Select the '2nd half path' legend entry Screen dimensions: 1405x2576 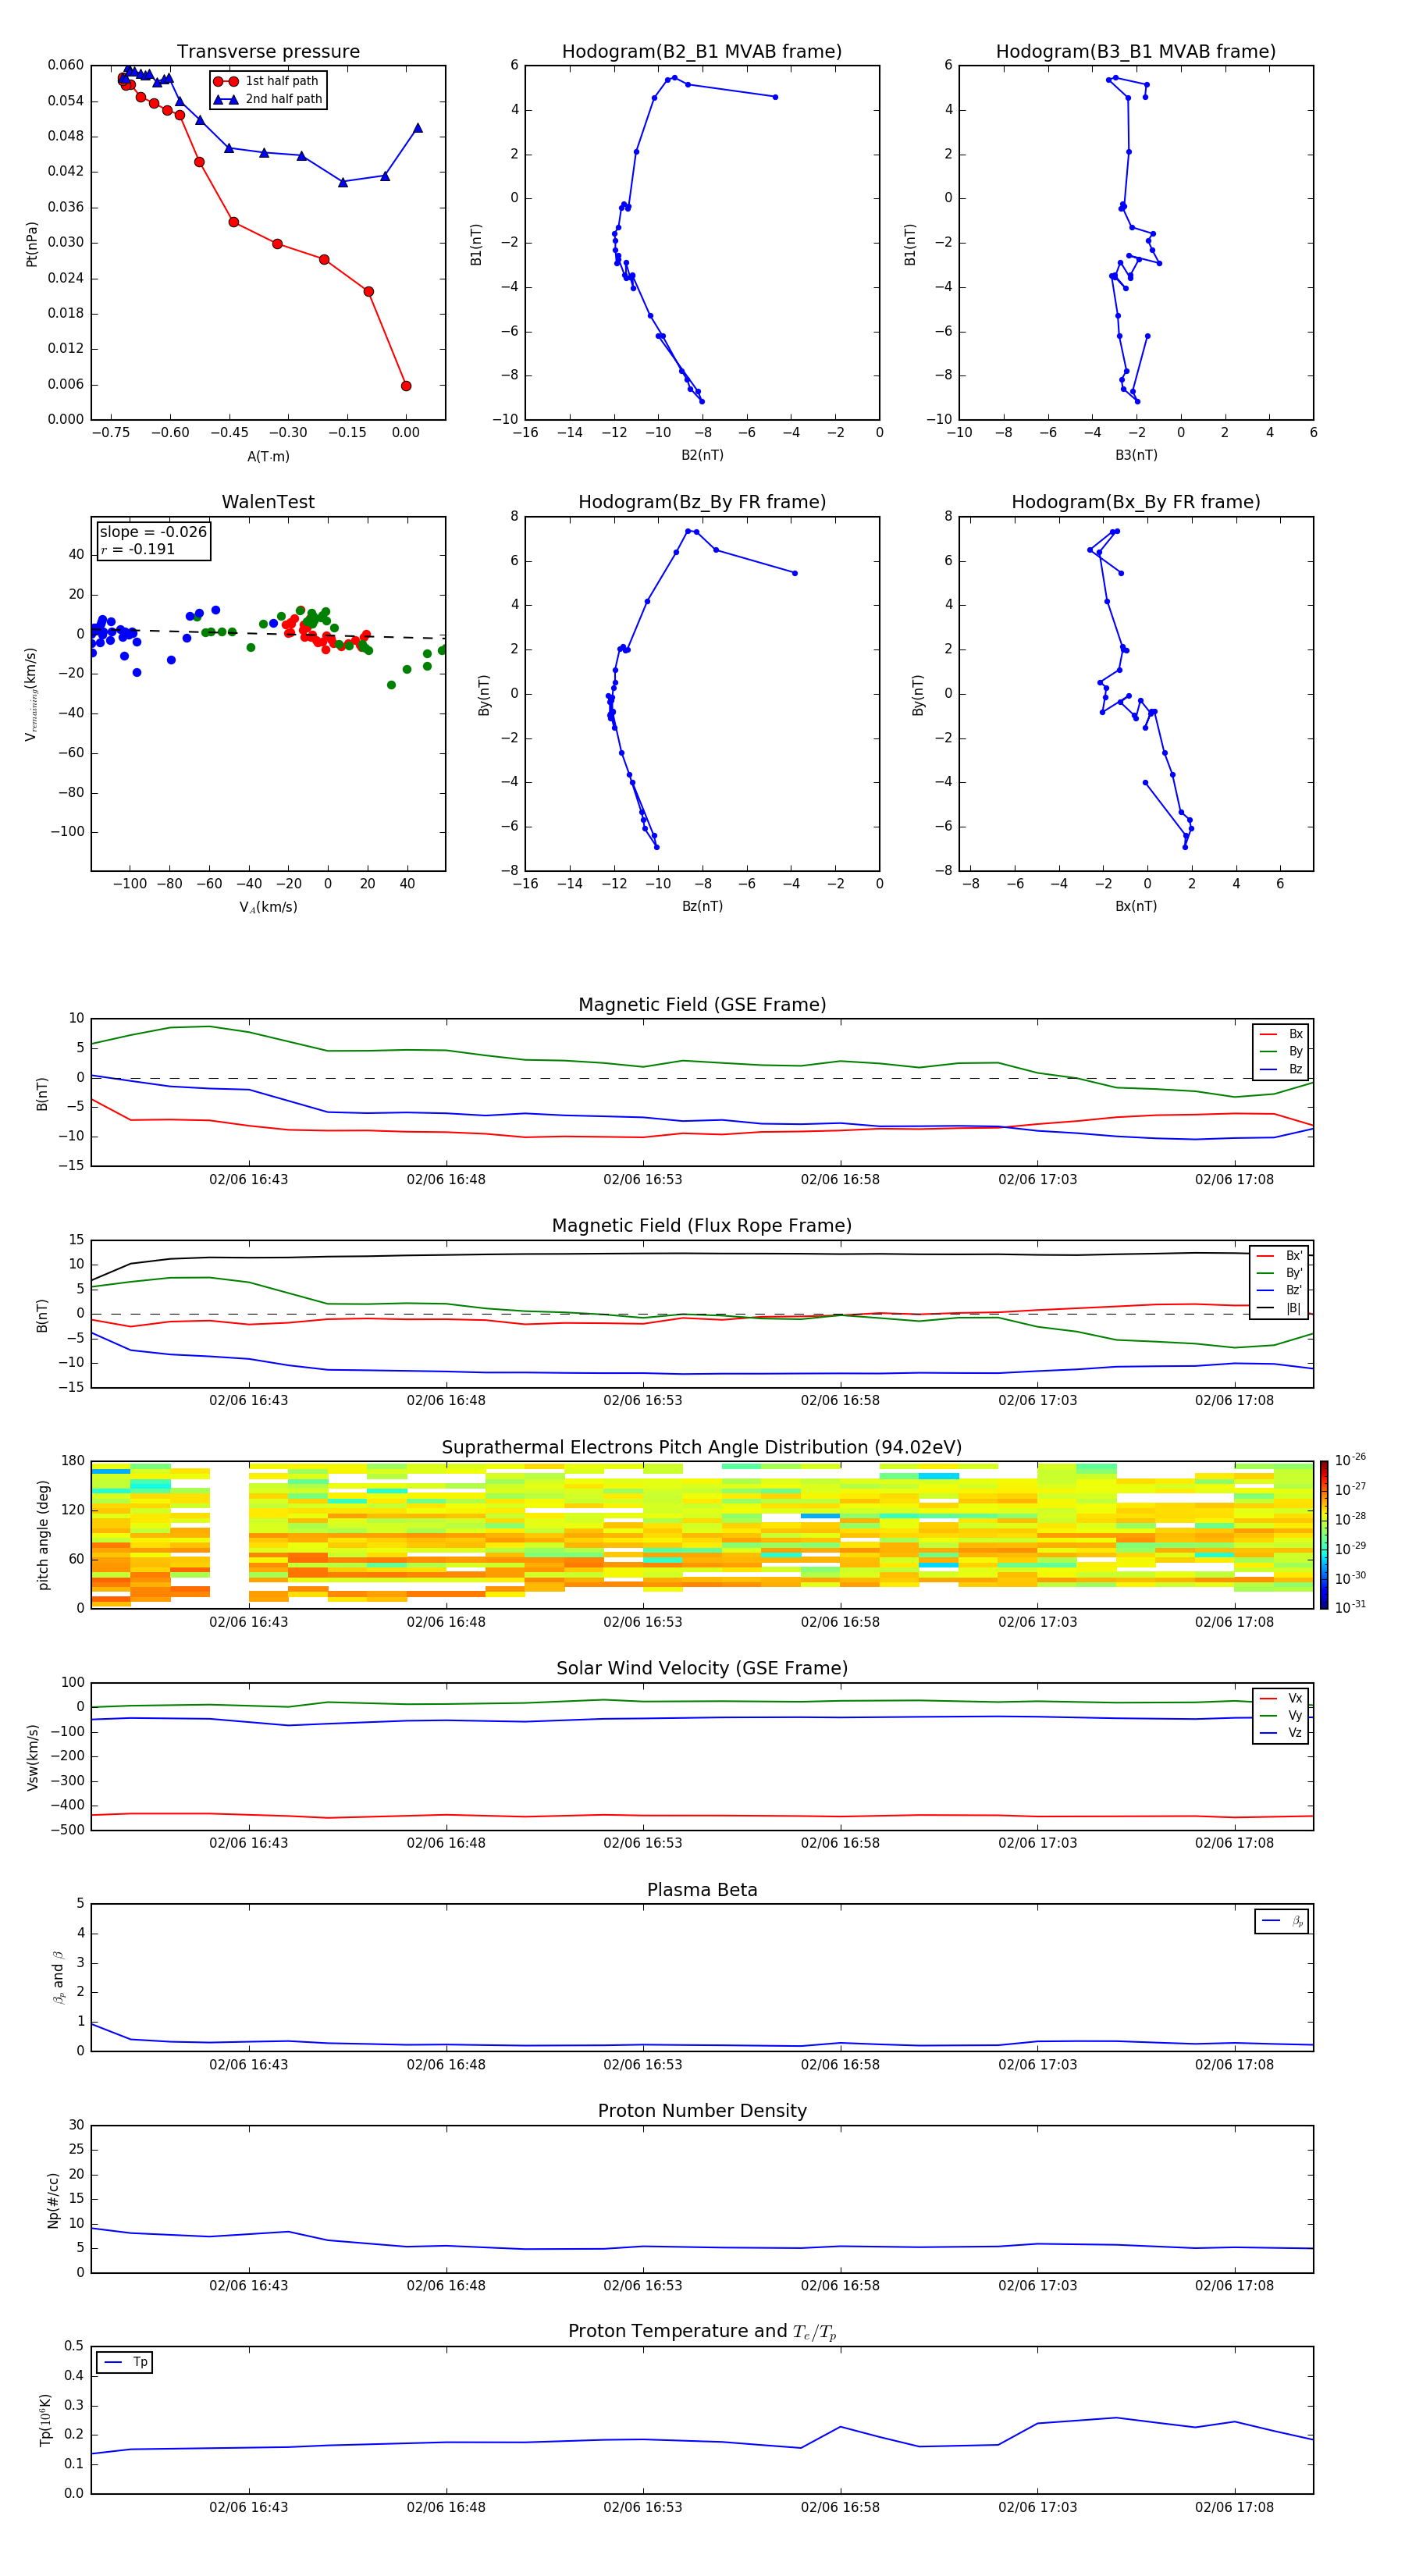coord(268,99)
